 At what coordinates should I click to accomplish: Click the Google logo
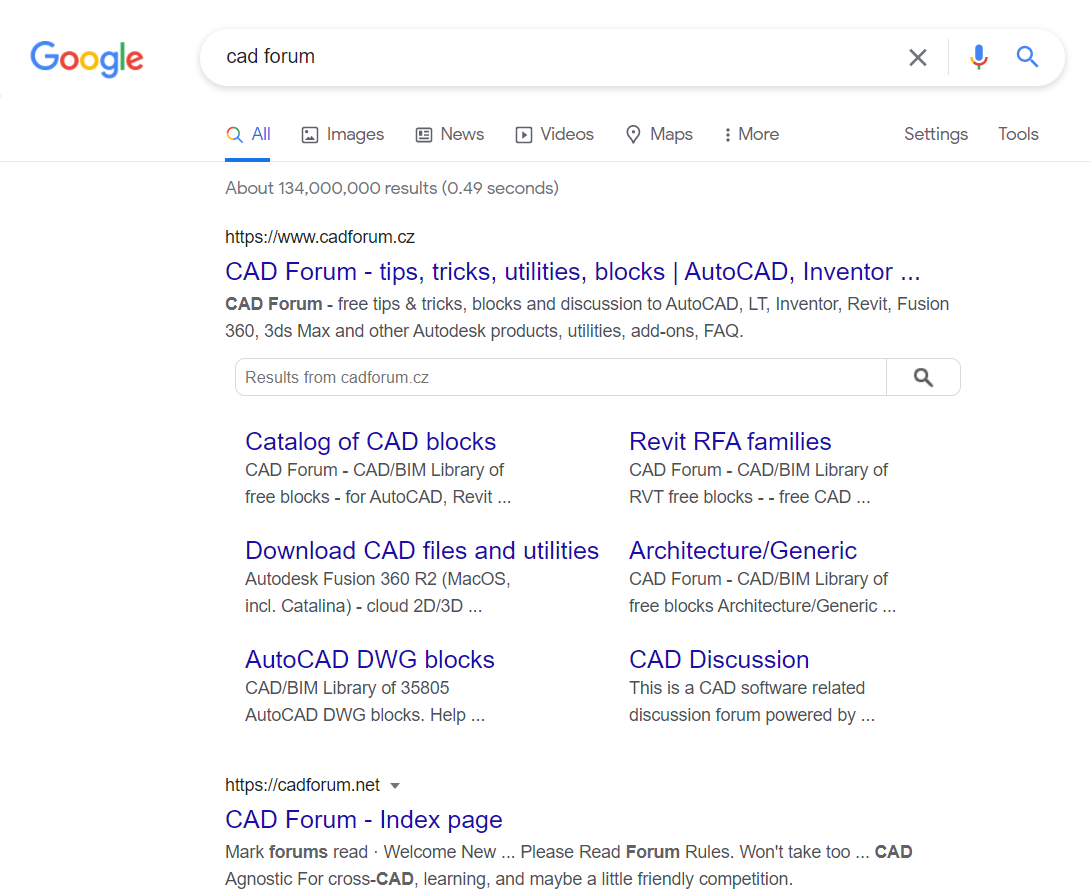pos(87,58)
